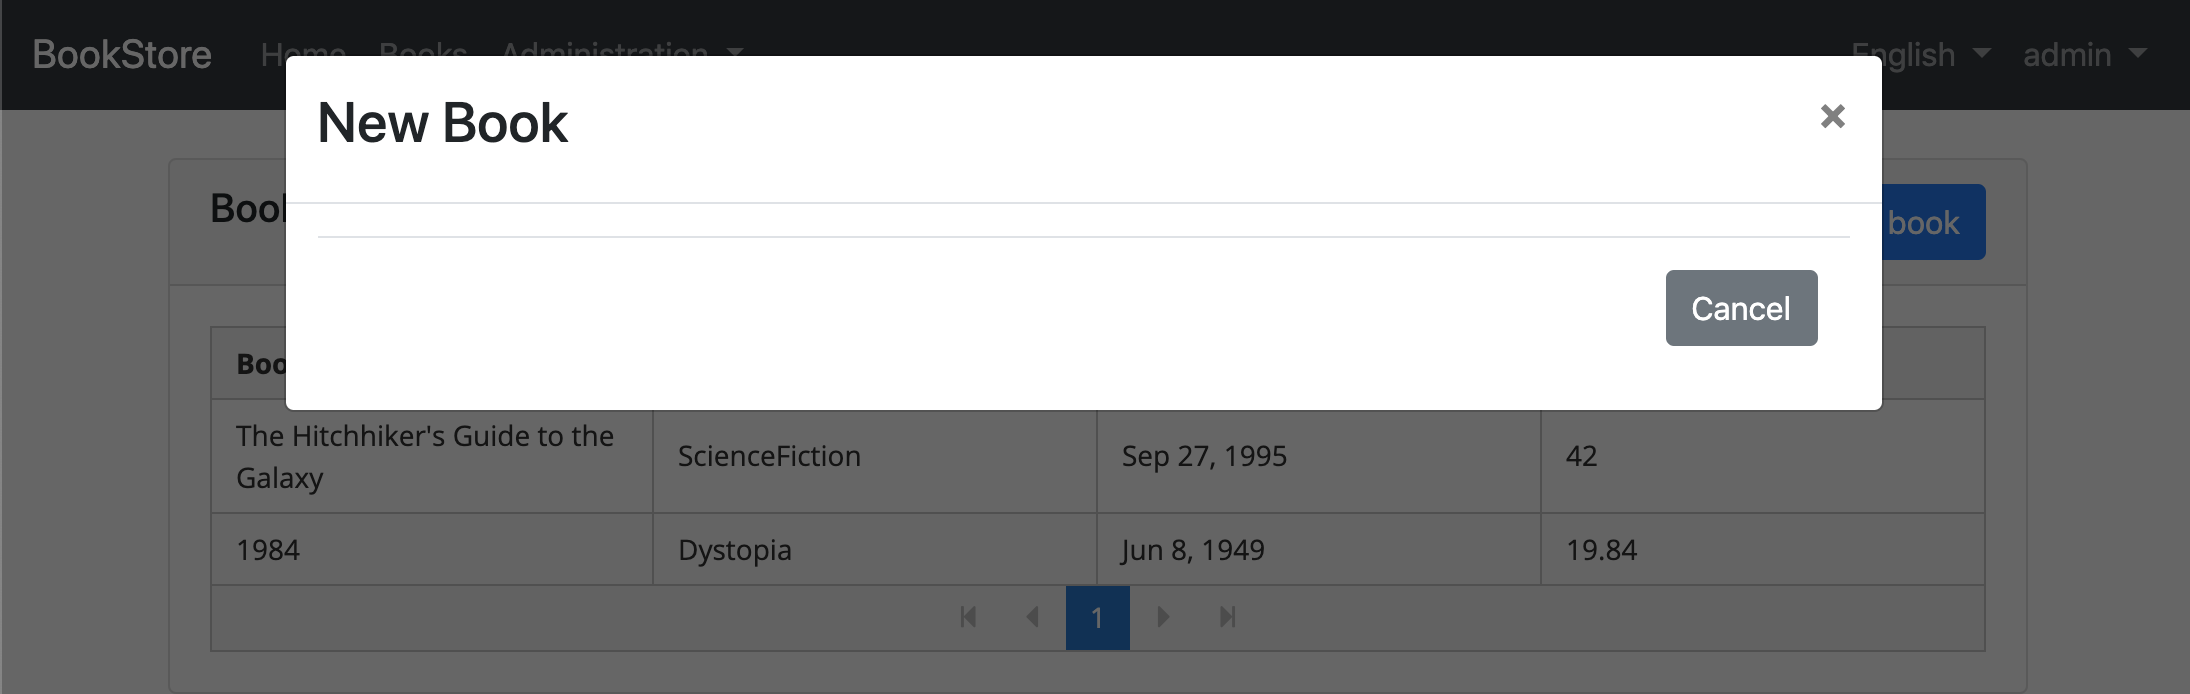This screenshot has width=2190, height=694.
Task: Click the previous-page pagination arrow icon
Action: [1032, 617]
